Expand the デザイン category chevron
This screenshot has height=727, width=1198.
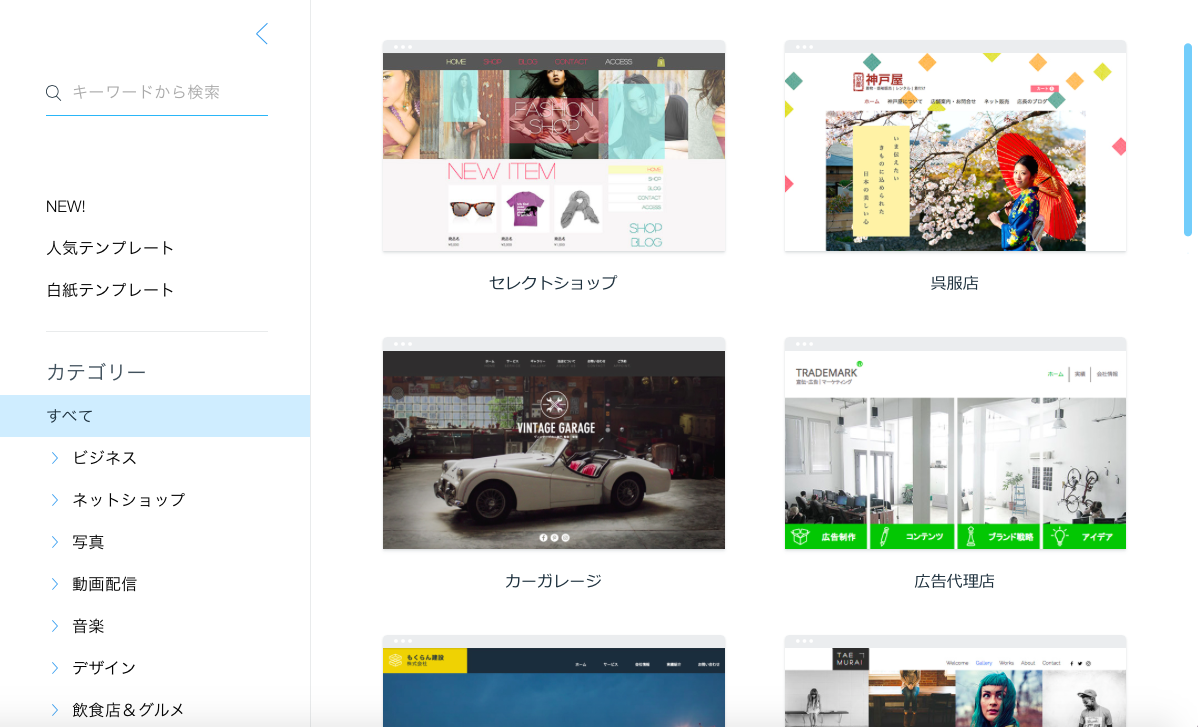coord(55,668)
